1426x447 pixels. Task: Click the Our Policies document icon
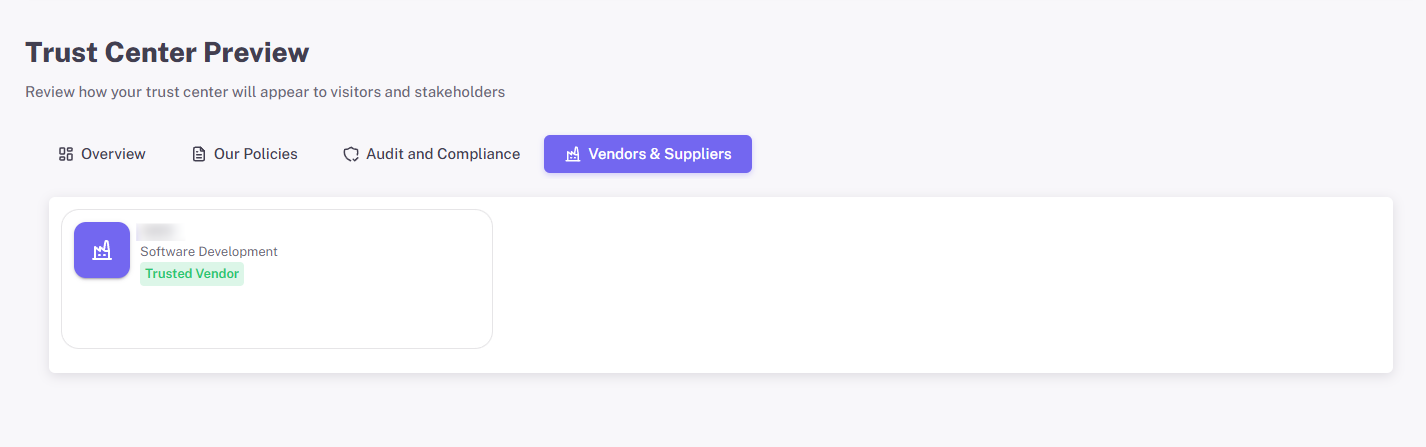pos(198,154)
